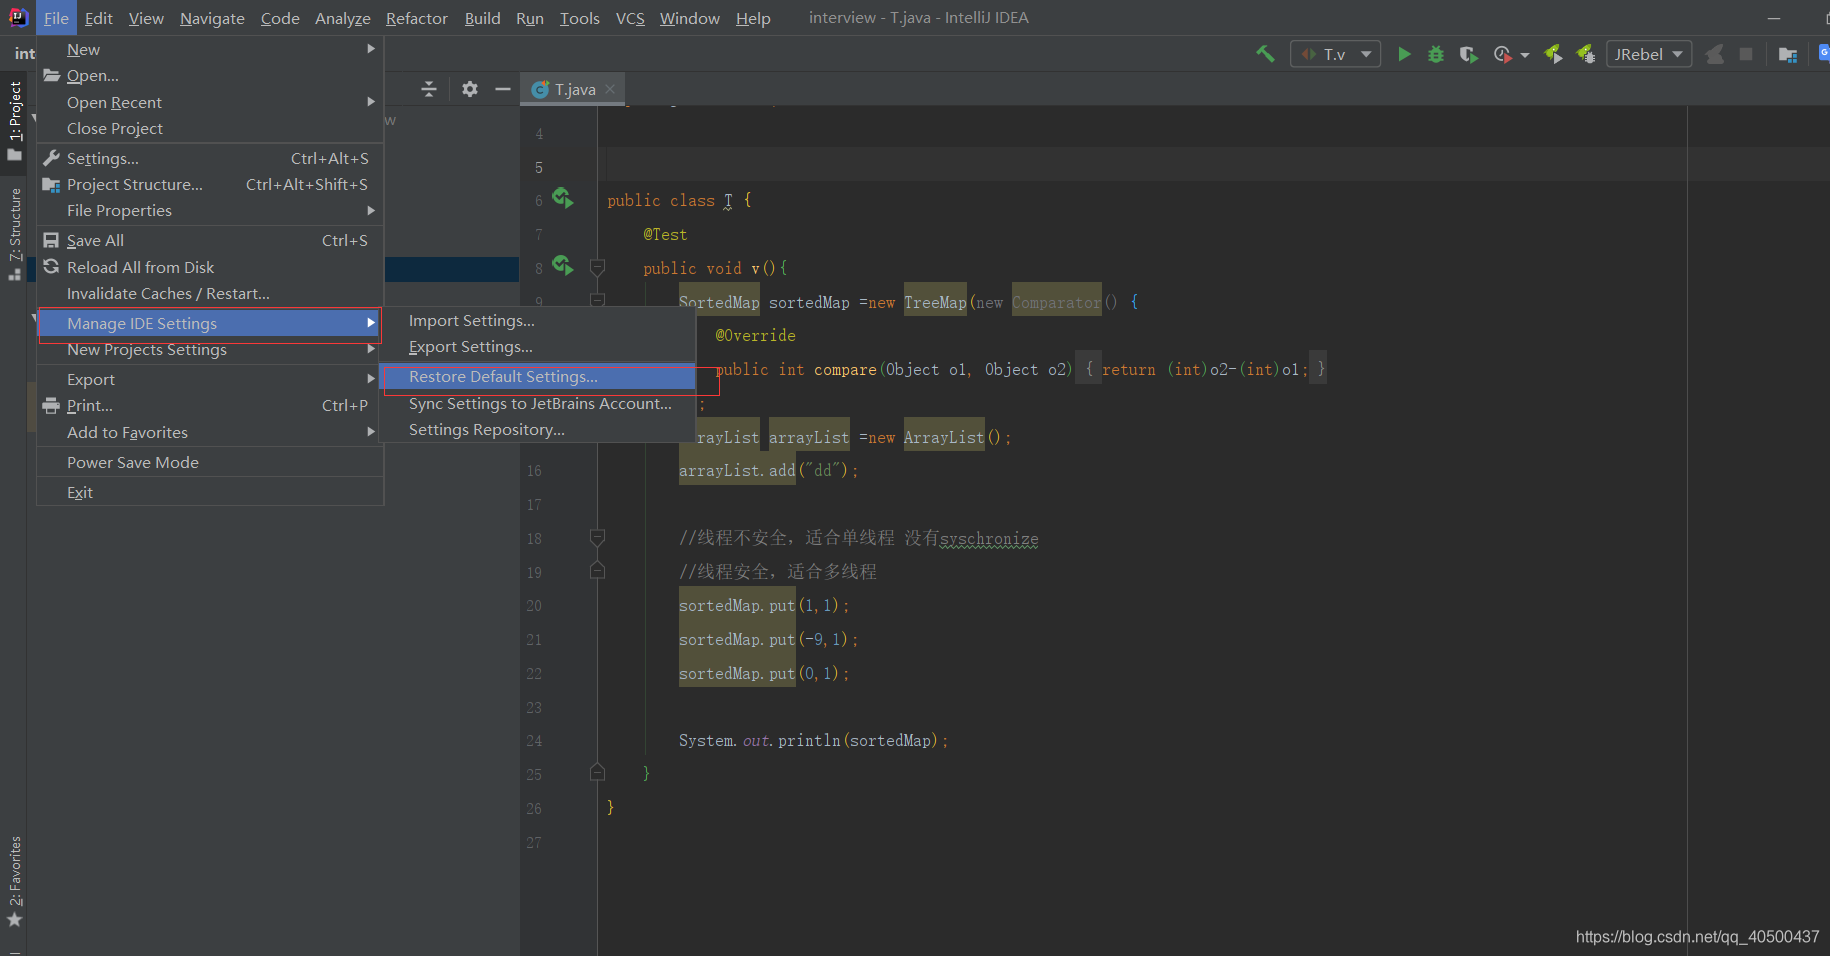This screenshot has height=956, width=1830.
Task: Select Reload All from Disk
Action: point(210,267)
